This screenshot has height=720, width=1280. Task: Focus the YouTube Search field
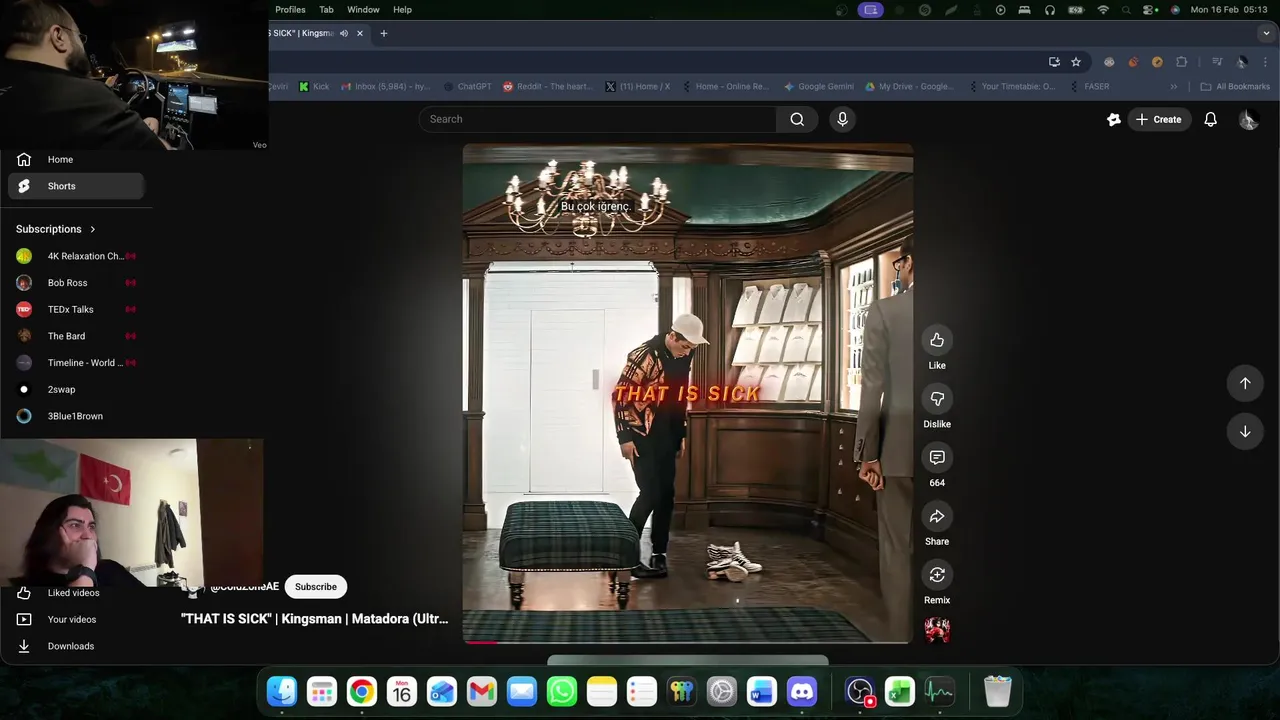coord(598,119)
